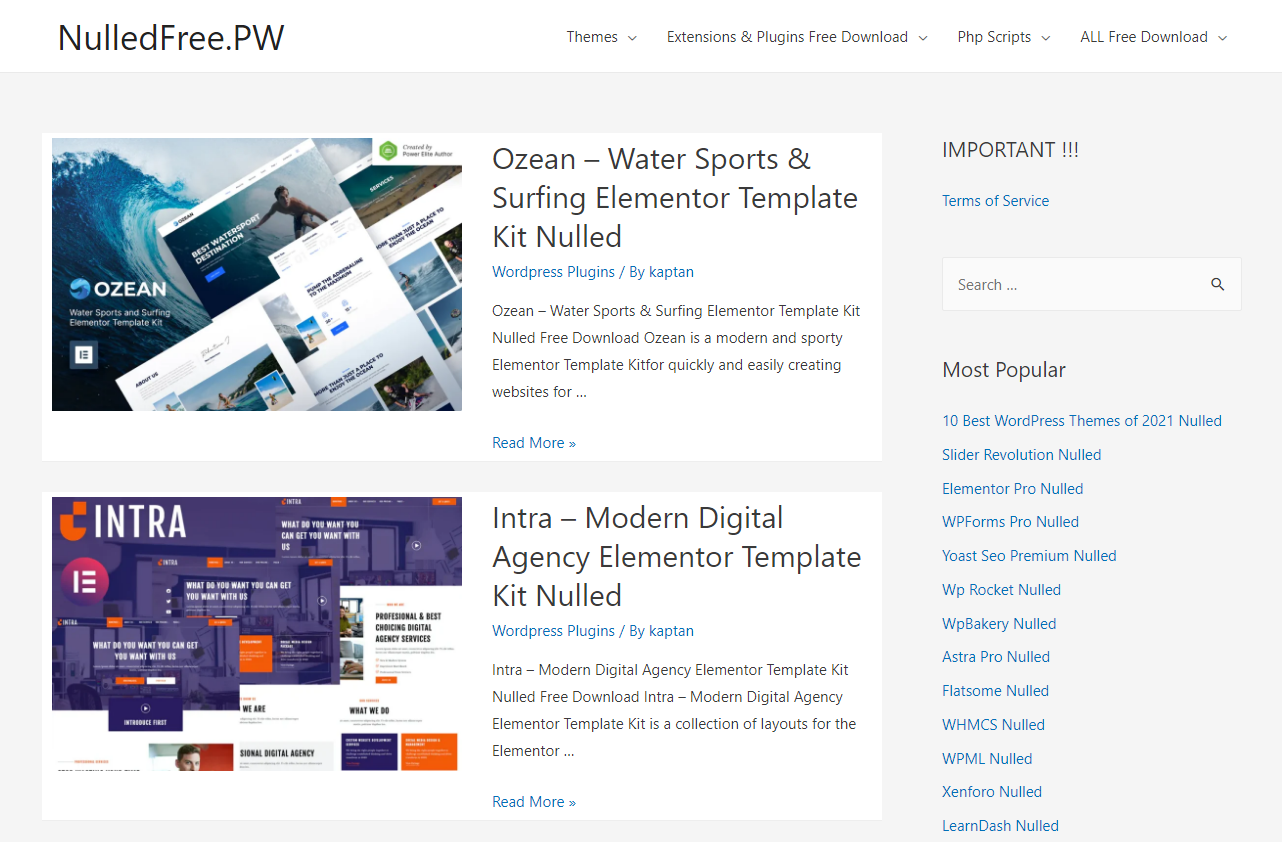Open Slider Revolution Nulled link
This screenshot has width=1282, height=842.
(1021, 455)
